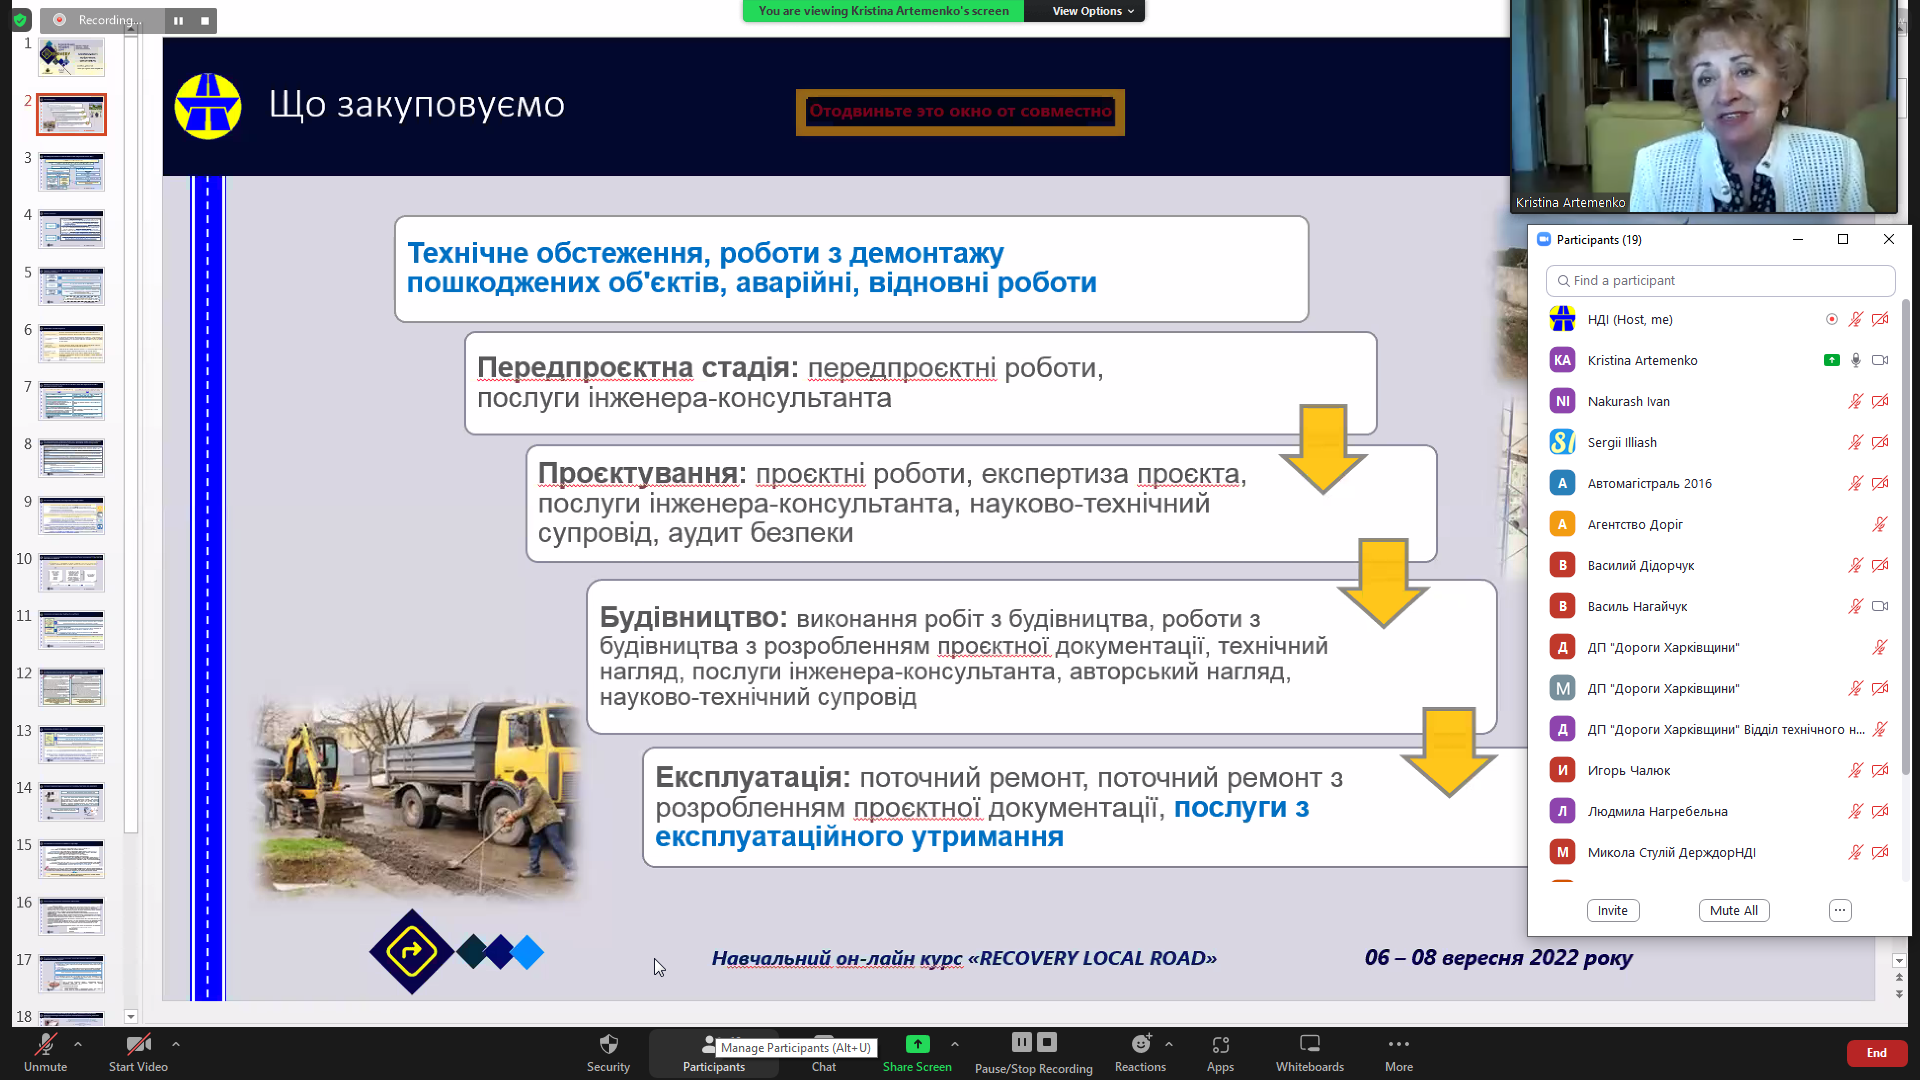Open the Reactions emoji menu
This screenshot has height=1080, width=1920.
[1140, 1045]
